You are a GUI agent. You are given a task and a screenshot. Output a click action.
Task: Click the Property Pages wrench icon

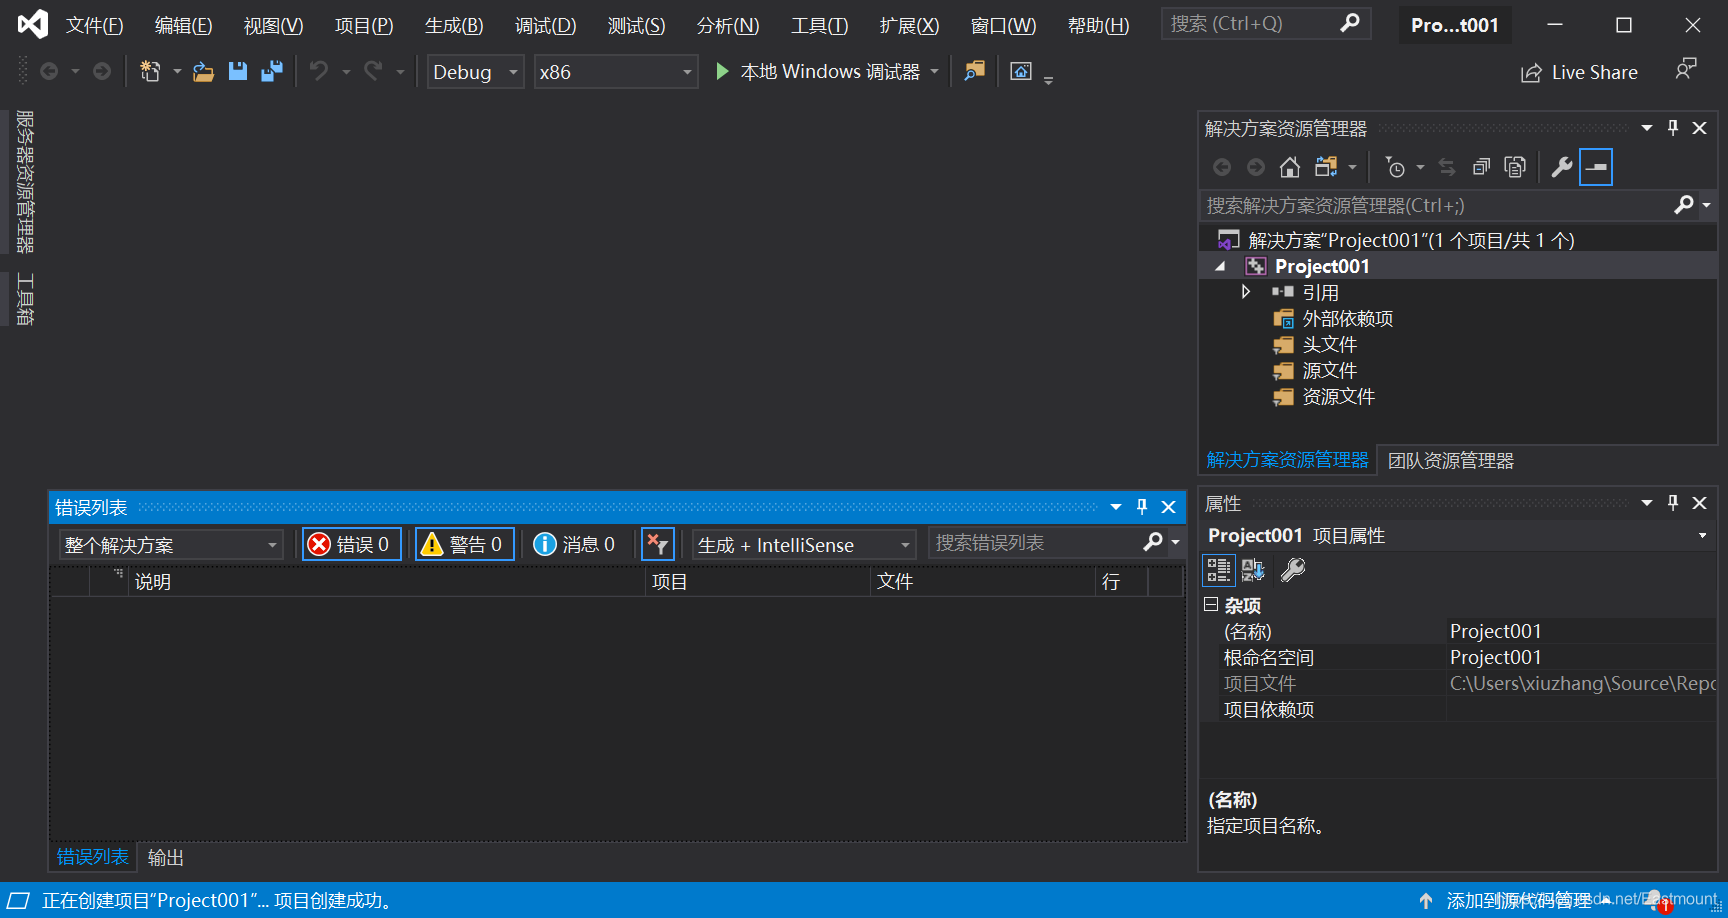coord(1293,570)
